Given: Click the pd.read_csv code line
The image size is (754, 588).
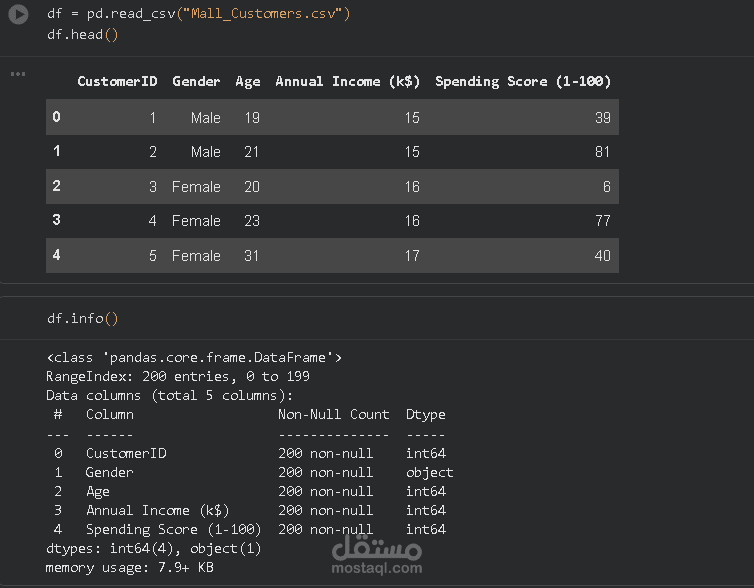Looking at the screenshot, I should click(199, 13).
